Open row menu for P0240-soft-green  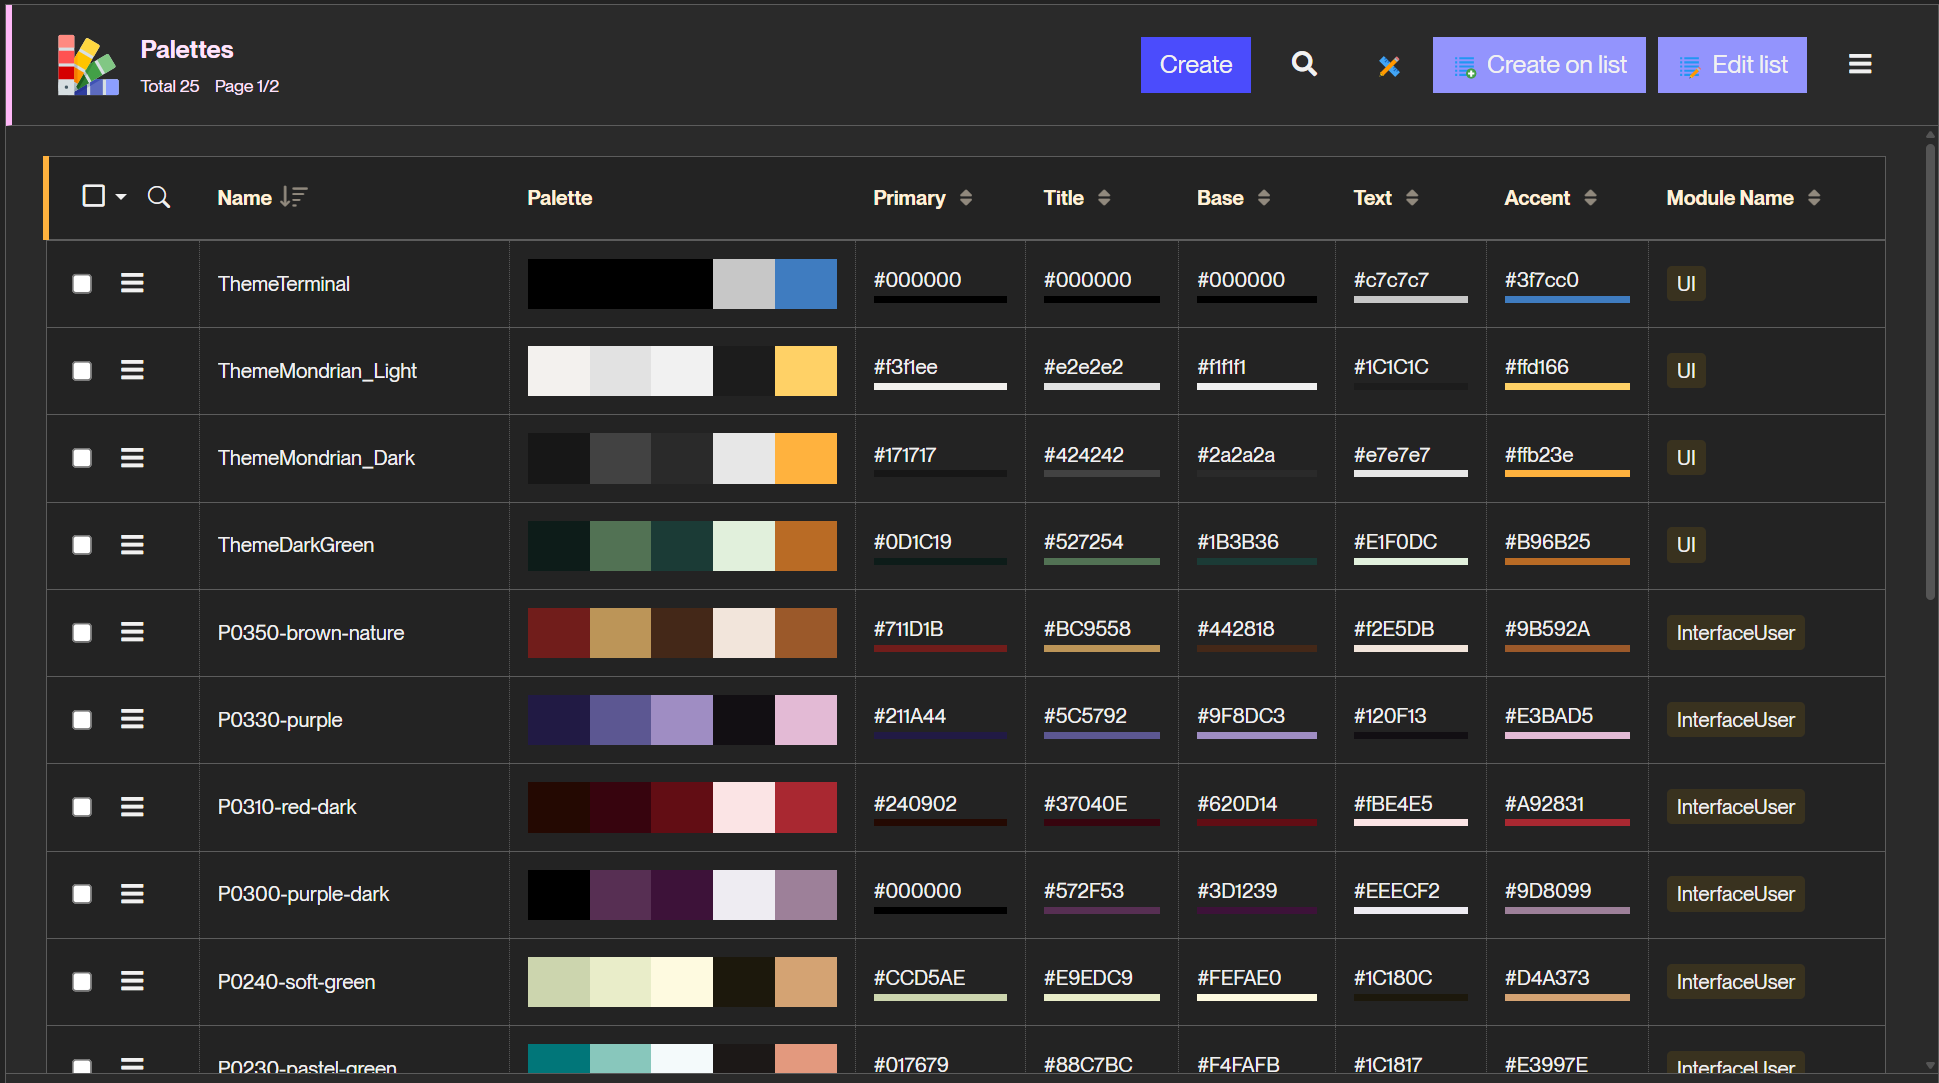pyautogui.click(x=132, y=981)
